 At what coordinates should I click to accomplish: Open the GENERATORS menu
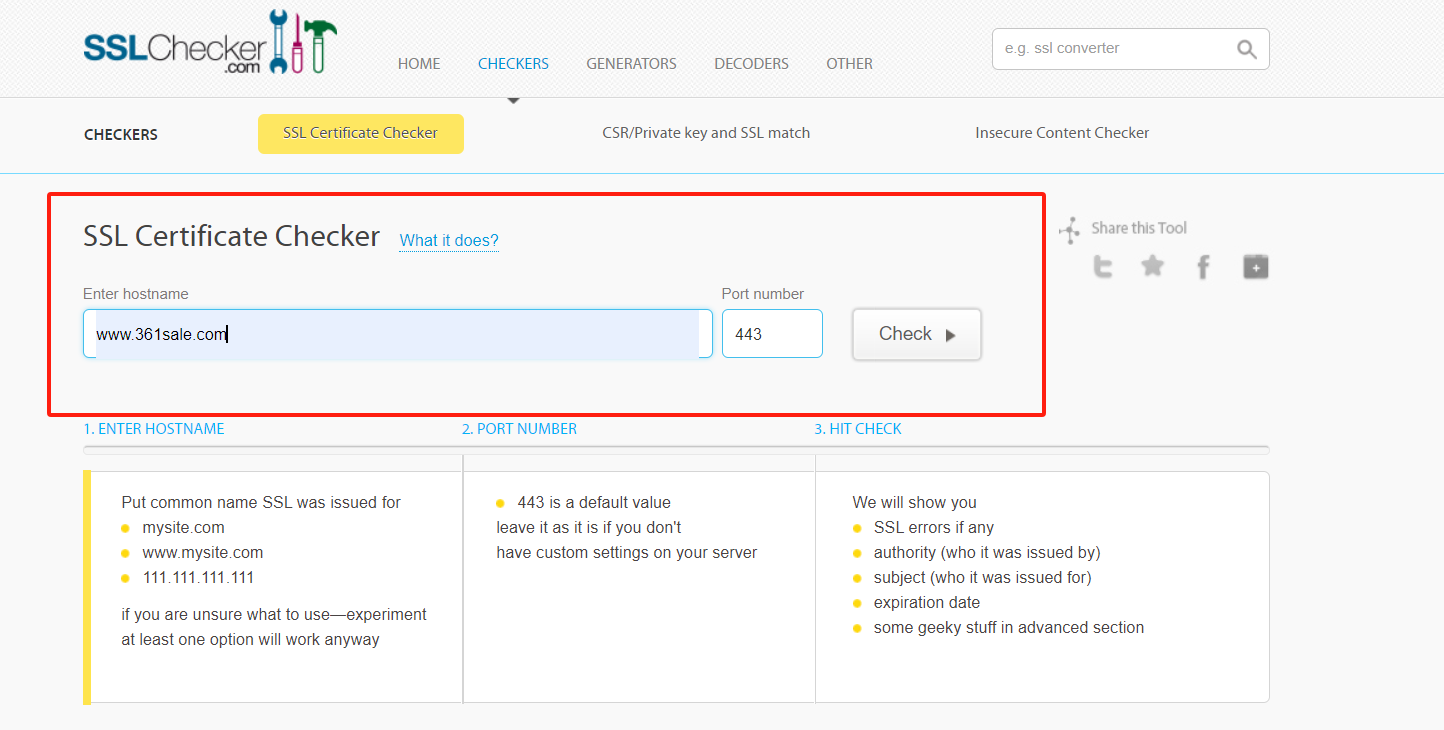click(631, 64)
